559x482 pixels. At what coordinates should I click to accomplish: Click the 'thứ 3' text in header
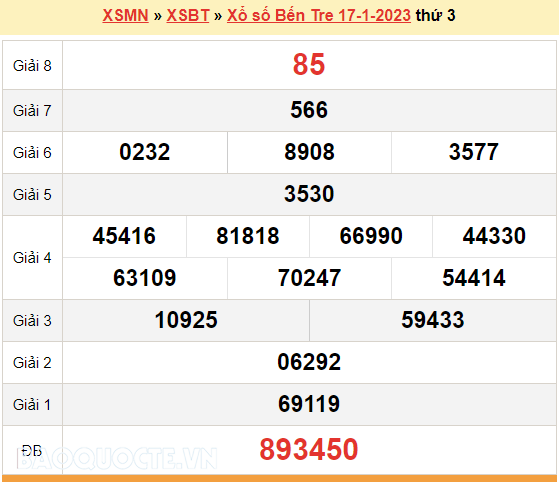coord(435,15)
